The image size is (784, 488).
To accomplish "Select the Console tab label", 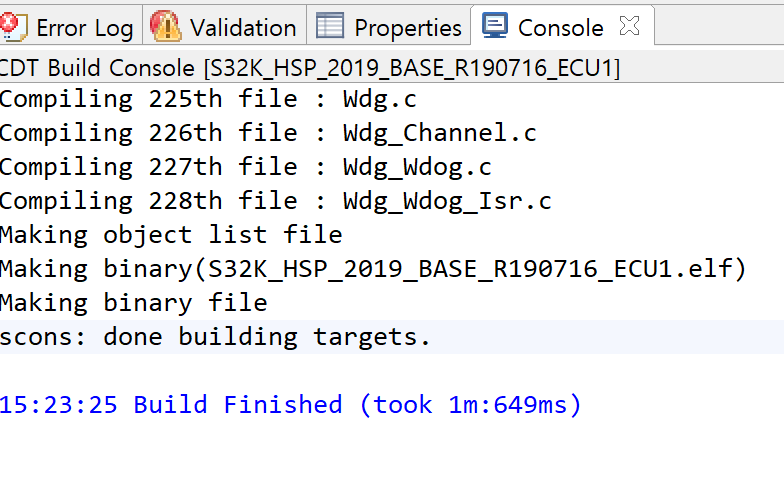I will click(560, 28).
